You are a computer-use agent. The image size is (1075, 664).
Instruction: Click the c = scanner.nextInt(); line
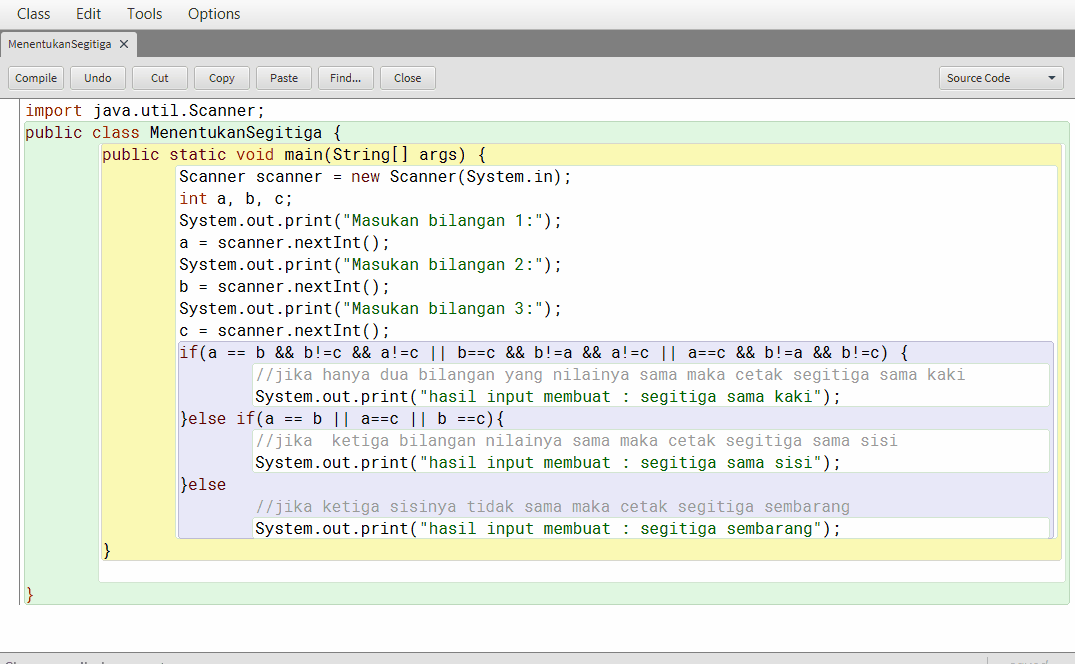click(x=285, y=330)
